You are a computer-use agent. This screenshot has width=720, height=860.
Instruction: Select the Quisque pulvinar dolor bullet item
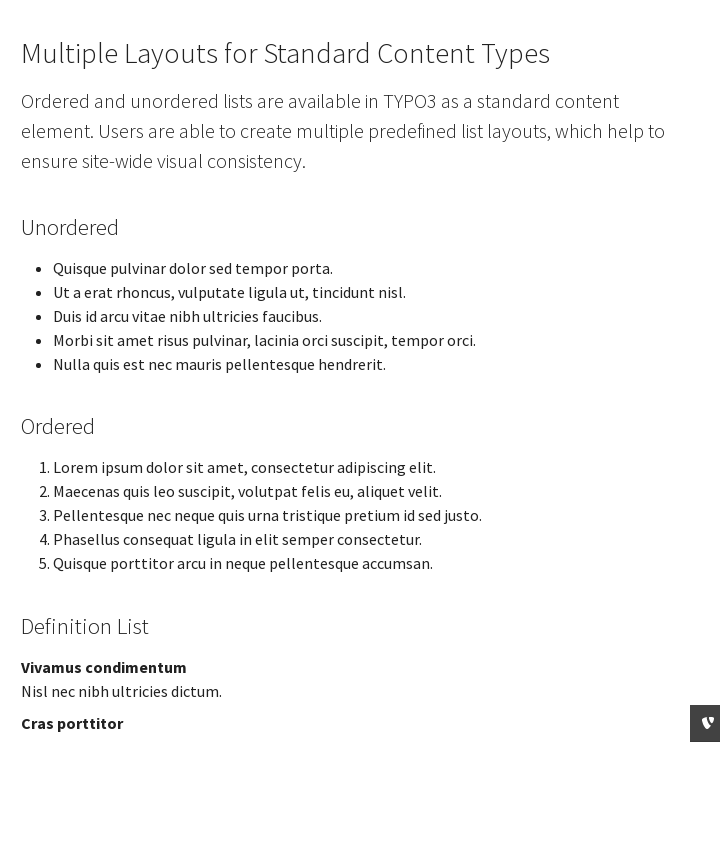(x=193, y=268)
